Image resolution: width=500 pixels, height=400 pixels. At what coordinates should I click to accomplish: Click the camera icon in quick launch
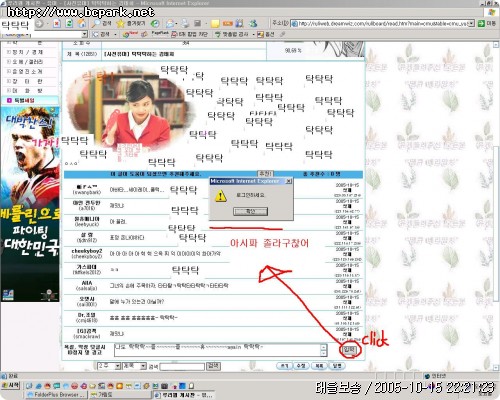(164, 386)
